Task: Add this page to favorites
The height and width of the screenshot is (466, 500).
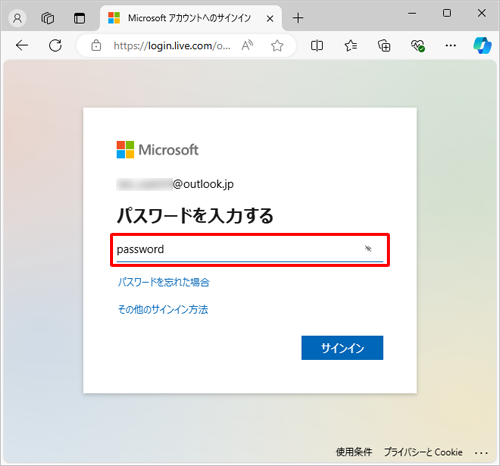Action: (x=277, y=45)
